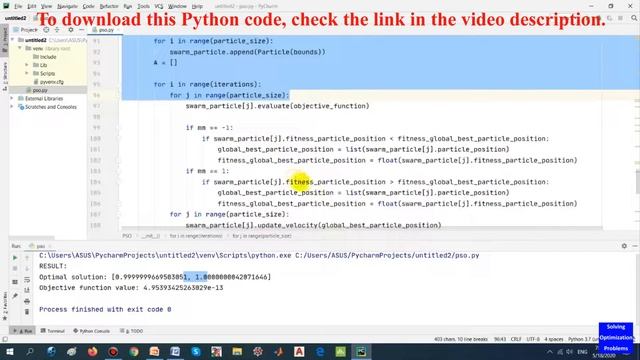
Task: Expand the Scripts folder
Action: click(x=27, y=73)
